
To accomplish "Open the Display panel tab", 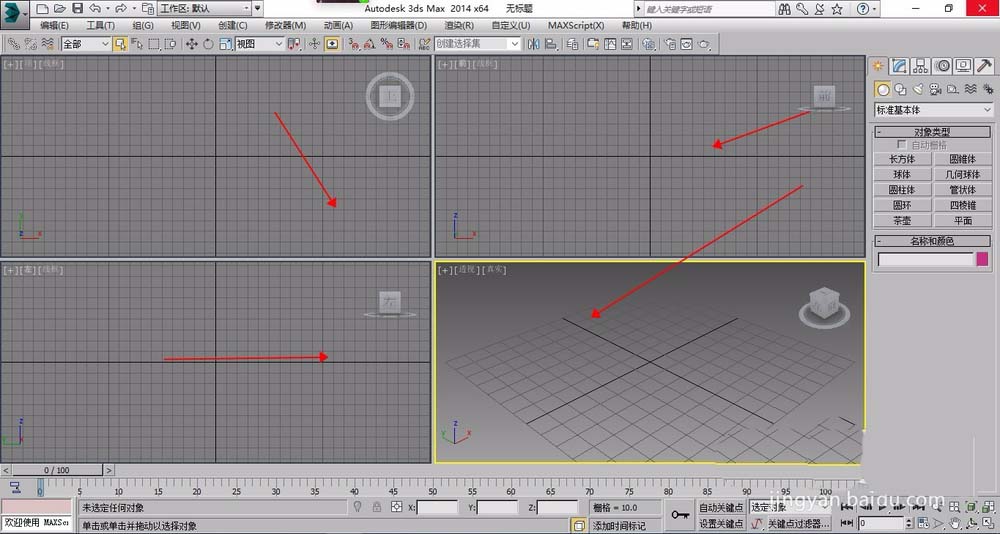I will [x=964, y=66].
